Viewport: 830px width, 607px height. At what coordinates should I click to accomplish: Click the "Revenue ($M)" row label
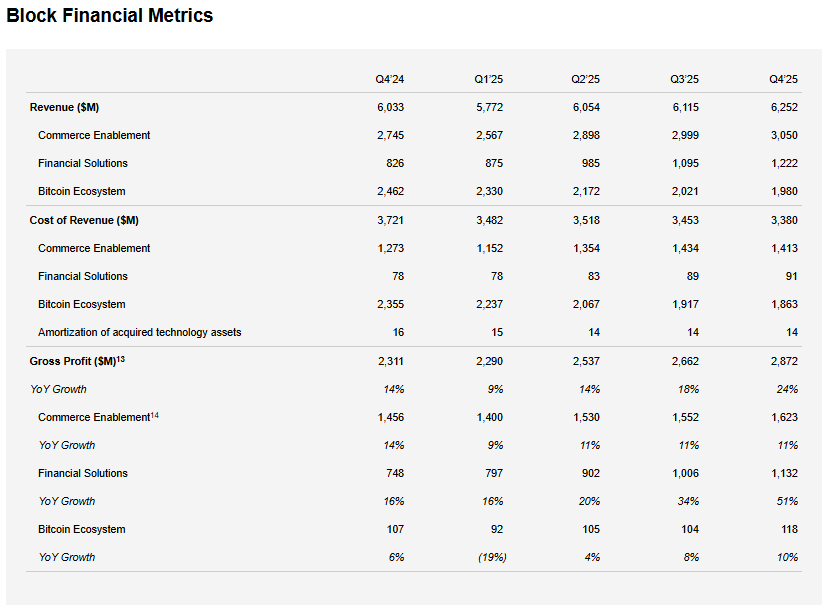(x=64, y=107)
